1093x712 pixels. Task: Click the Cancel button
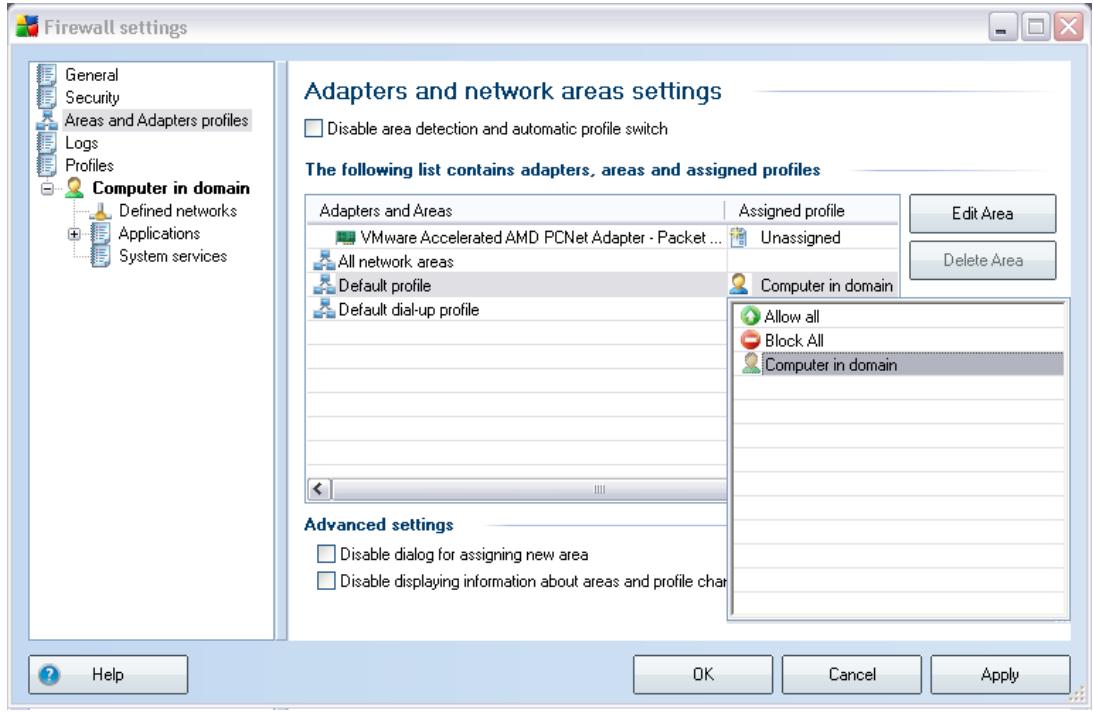pos(852,674)
